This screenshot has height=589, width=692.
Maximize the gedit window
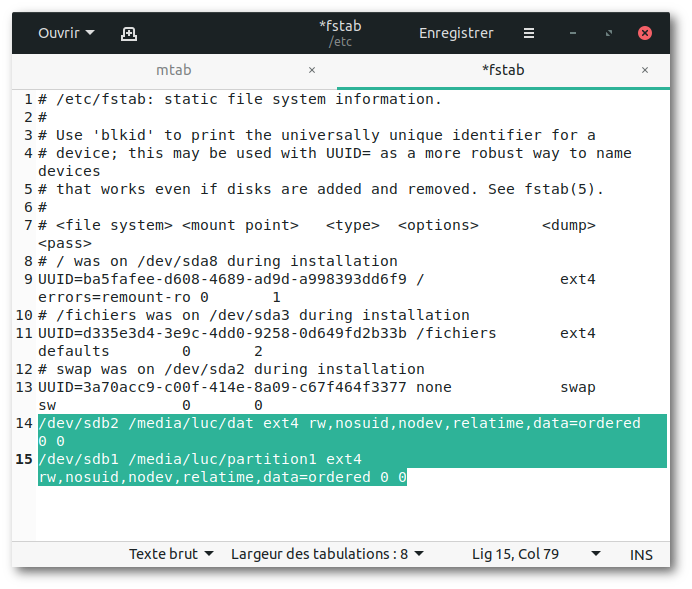click(609, 33)
